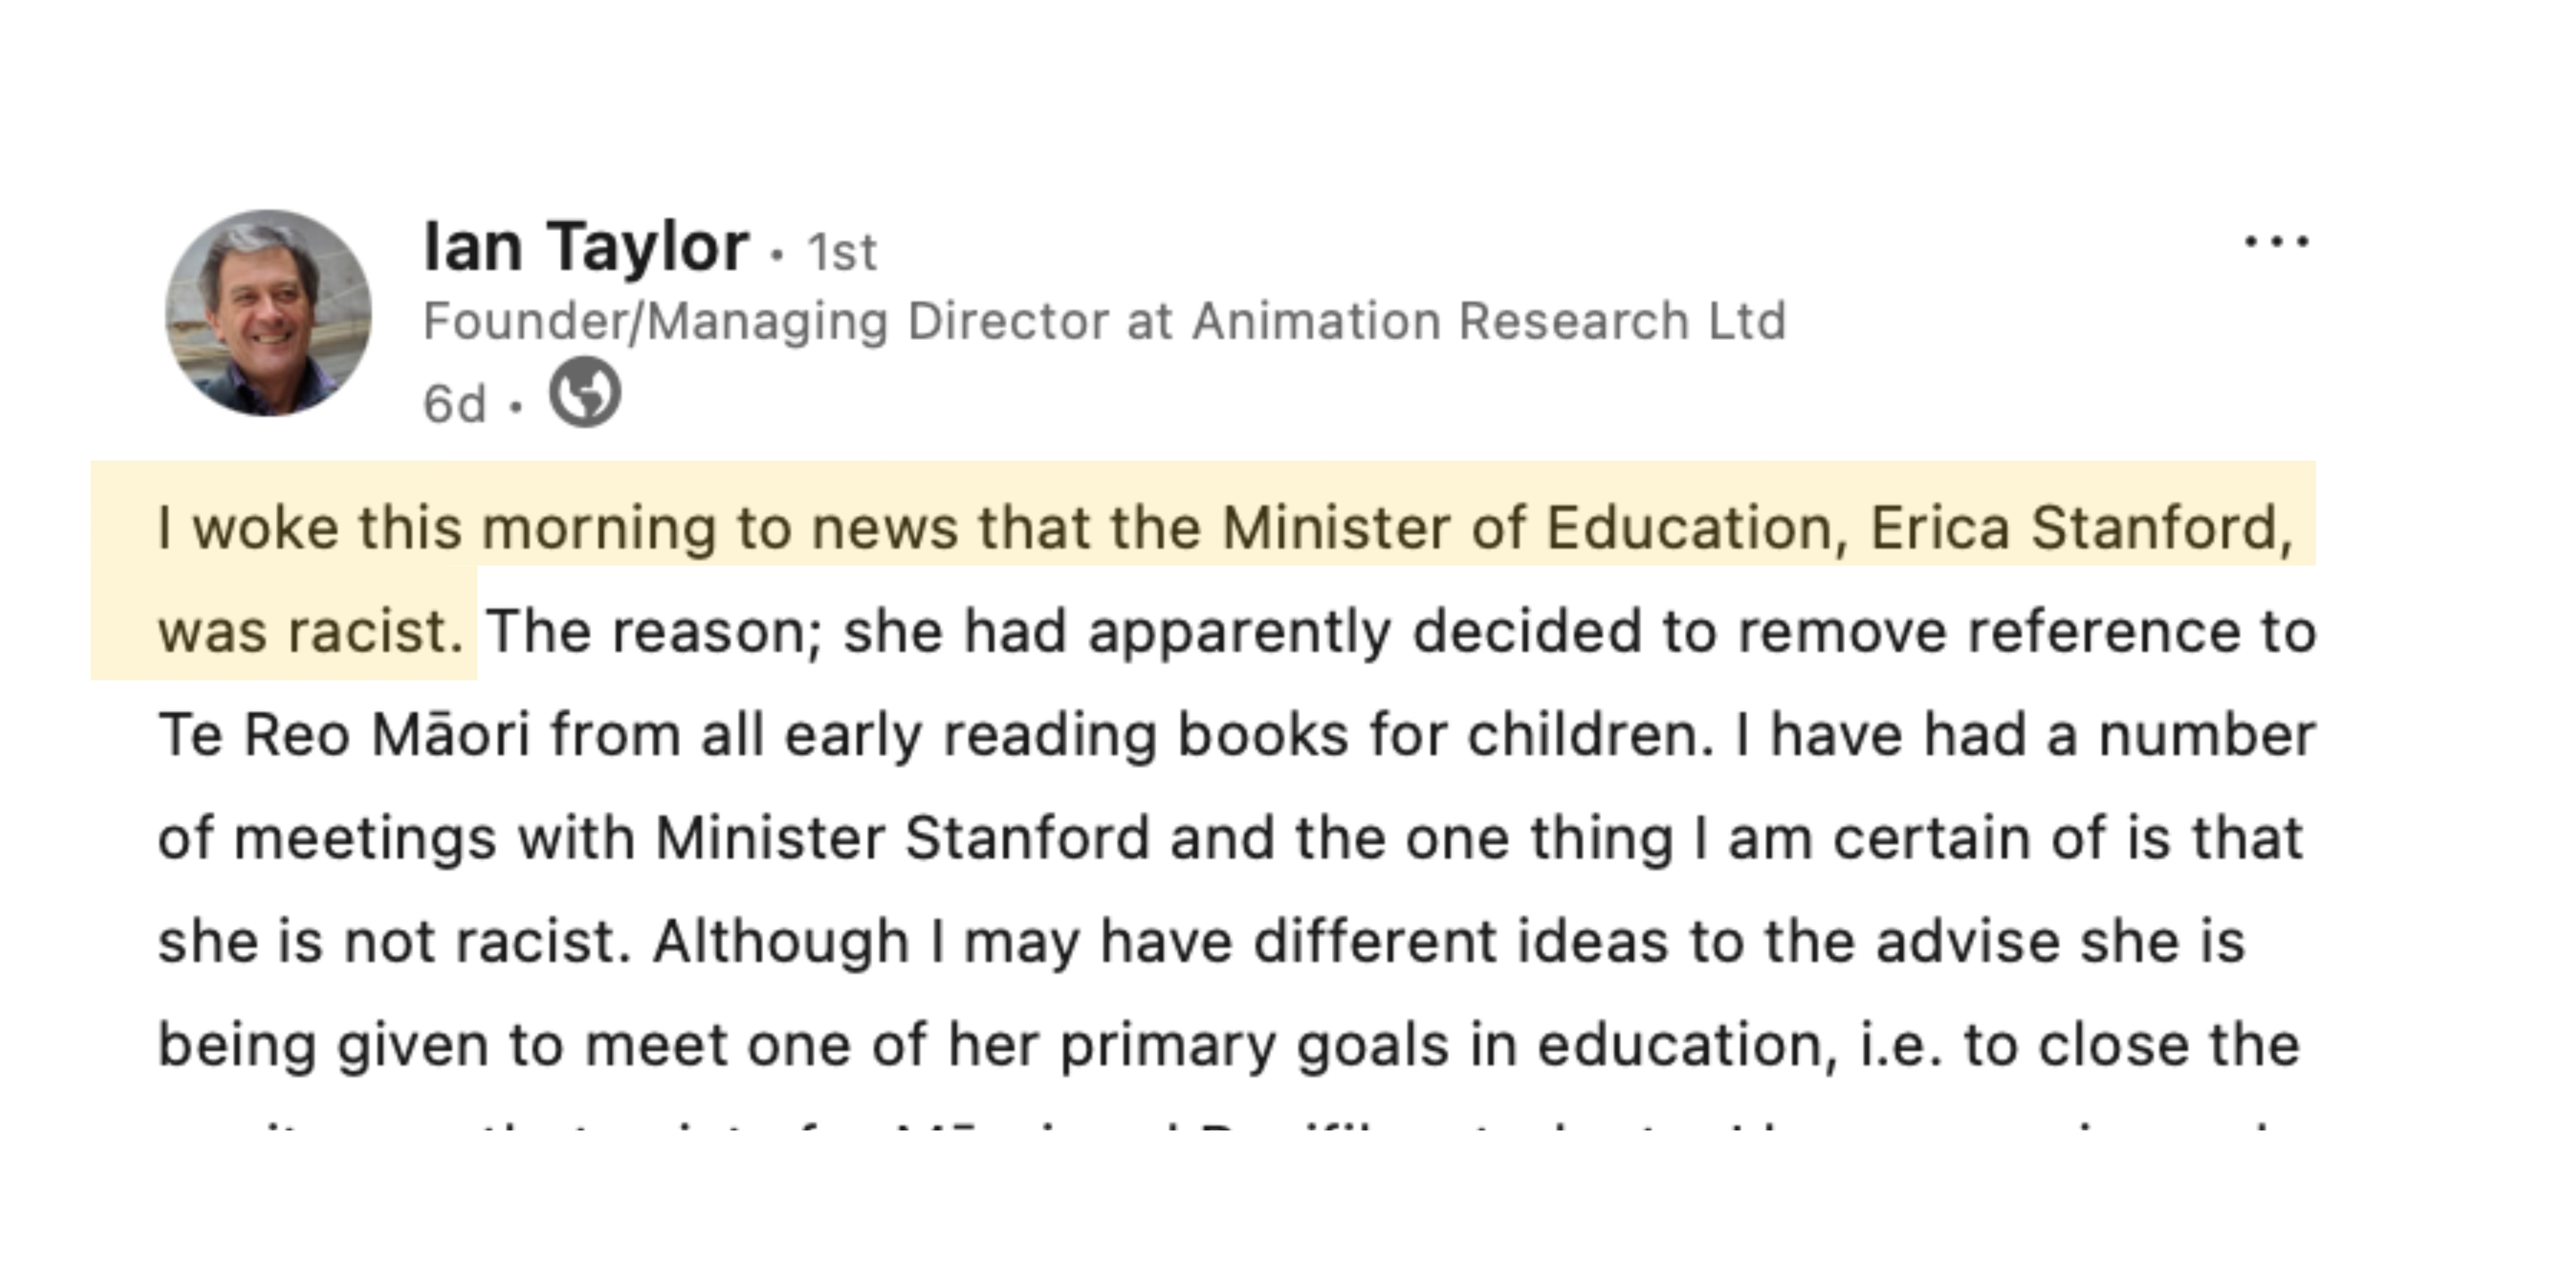2576x1288 pixels.
Task: Click the Ian Taylor author name
Action: pos(586,246)
